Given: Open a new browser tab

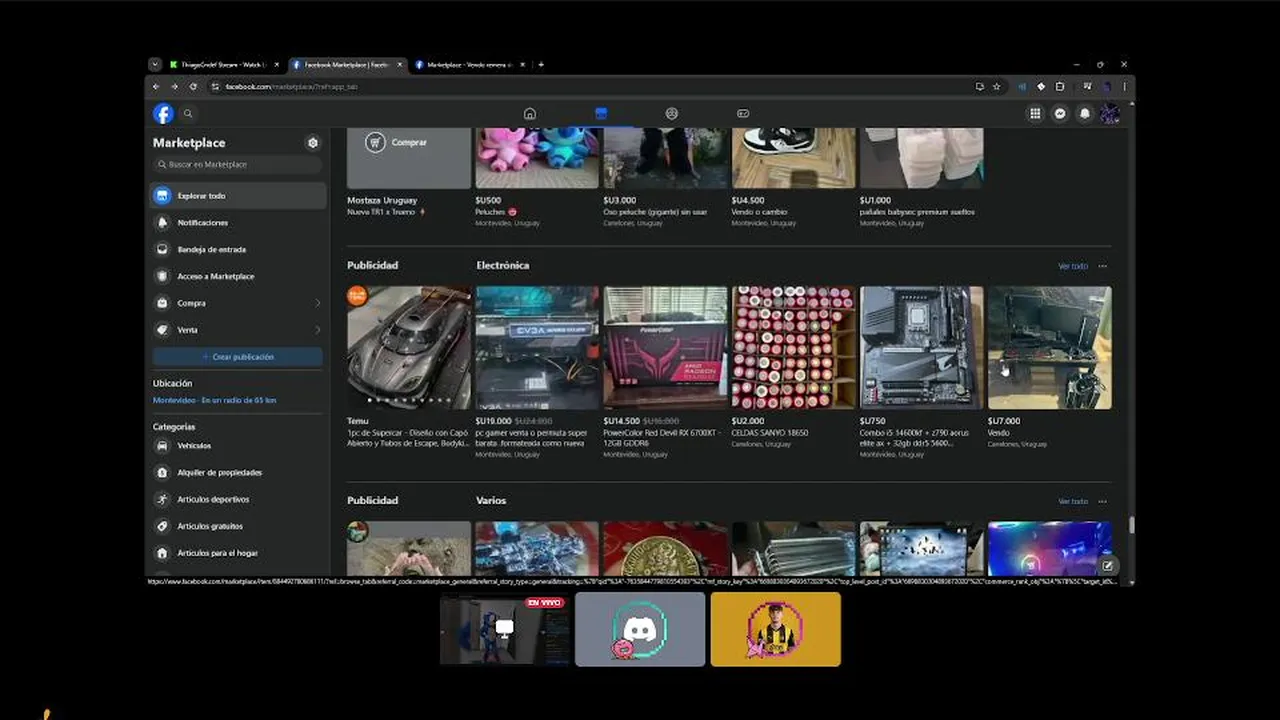Looking at the screenshot, I should [x=541, y=65].
